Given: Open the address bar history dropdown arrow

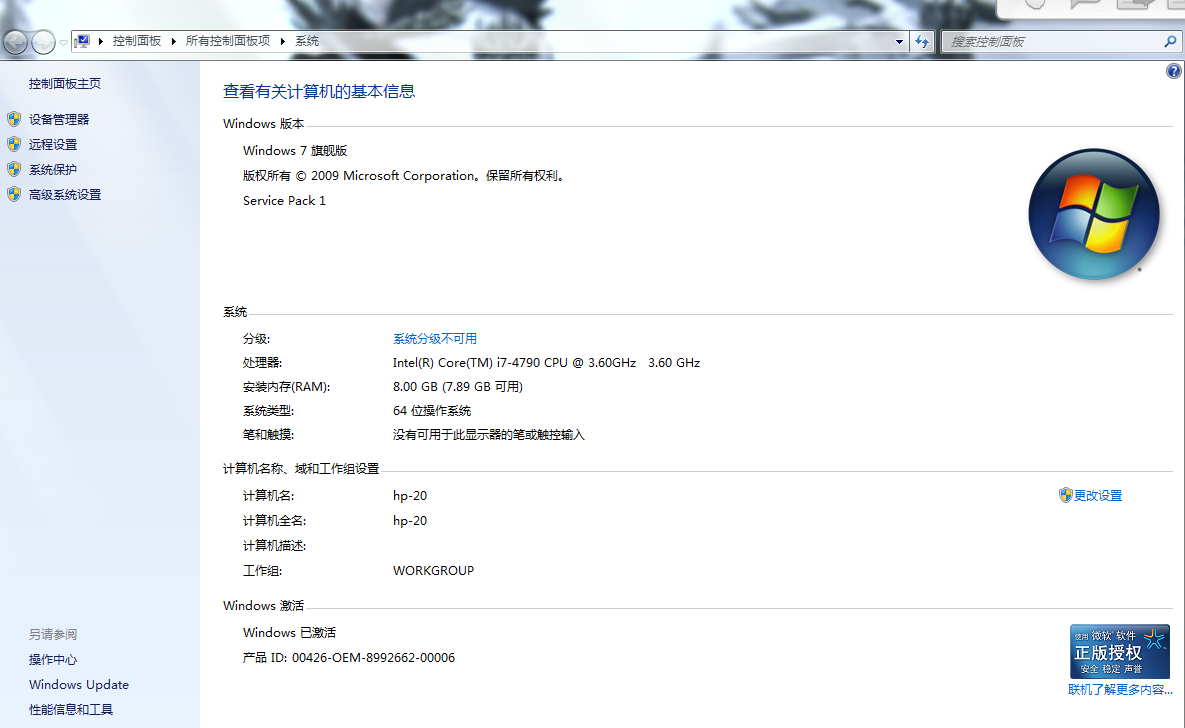Looking at the screenshot, I should (899, 42).
